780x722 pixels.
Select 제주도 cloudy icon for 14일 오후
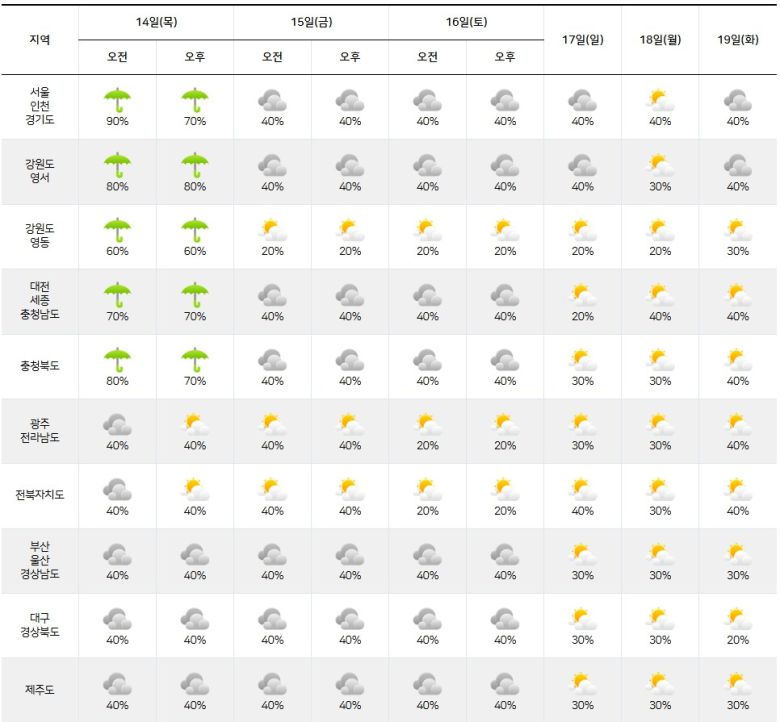point(194,684)
